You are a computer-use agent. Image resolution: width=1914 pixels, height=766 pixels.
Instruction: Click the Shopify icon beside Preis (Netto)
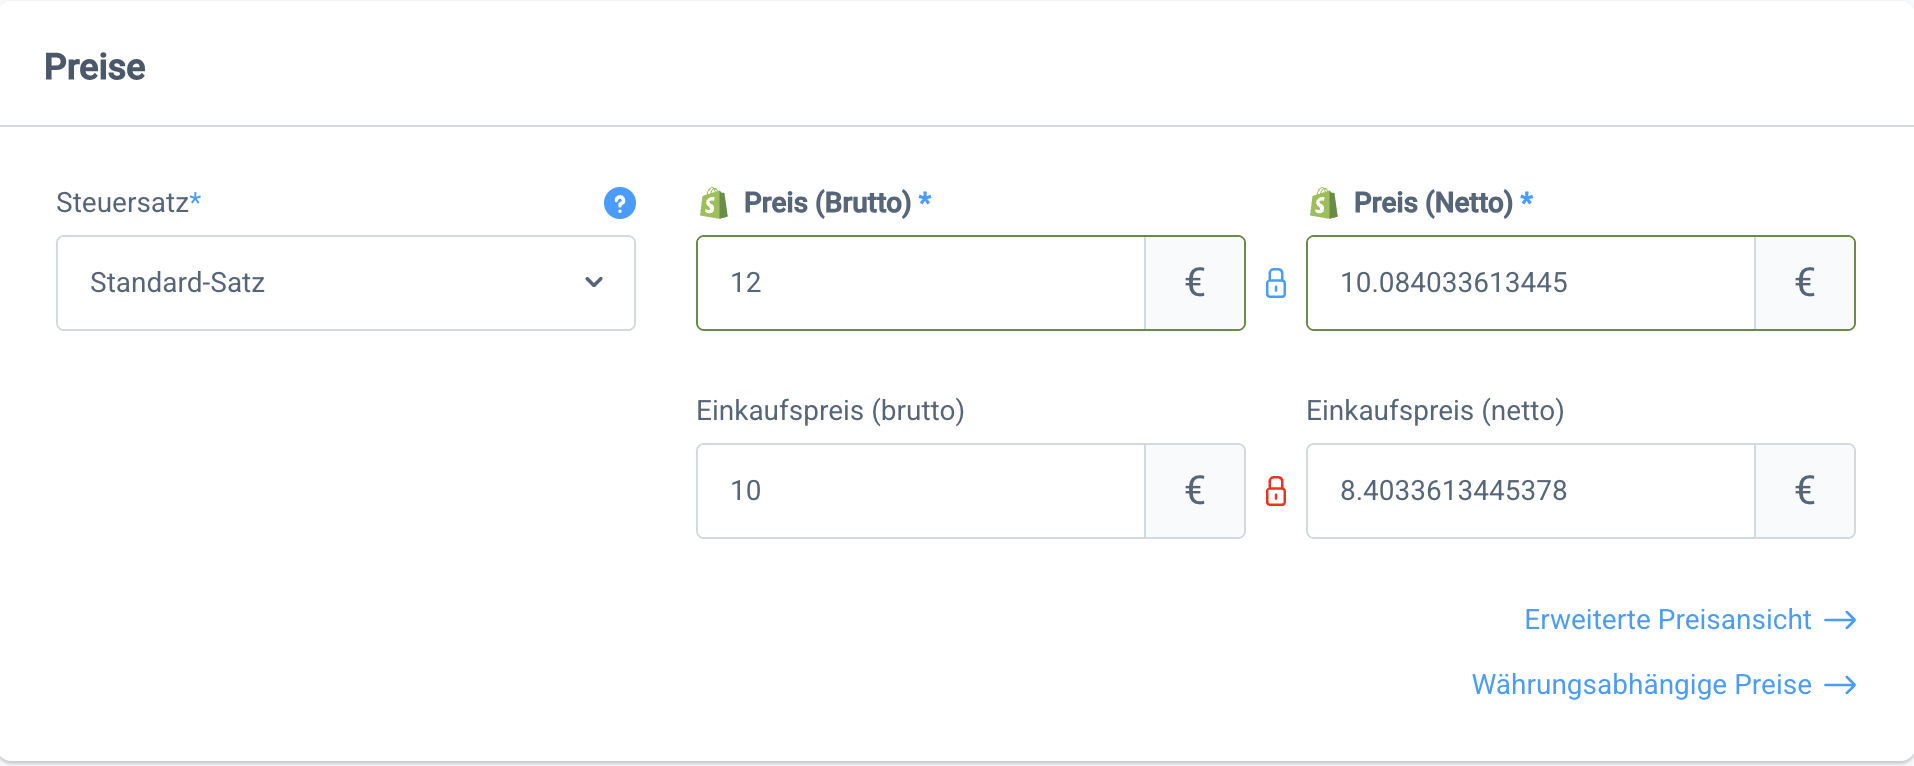pos(1324,203)
